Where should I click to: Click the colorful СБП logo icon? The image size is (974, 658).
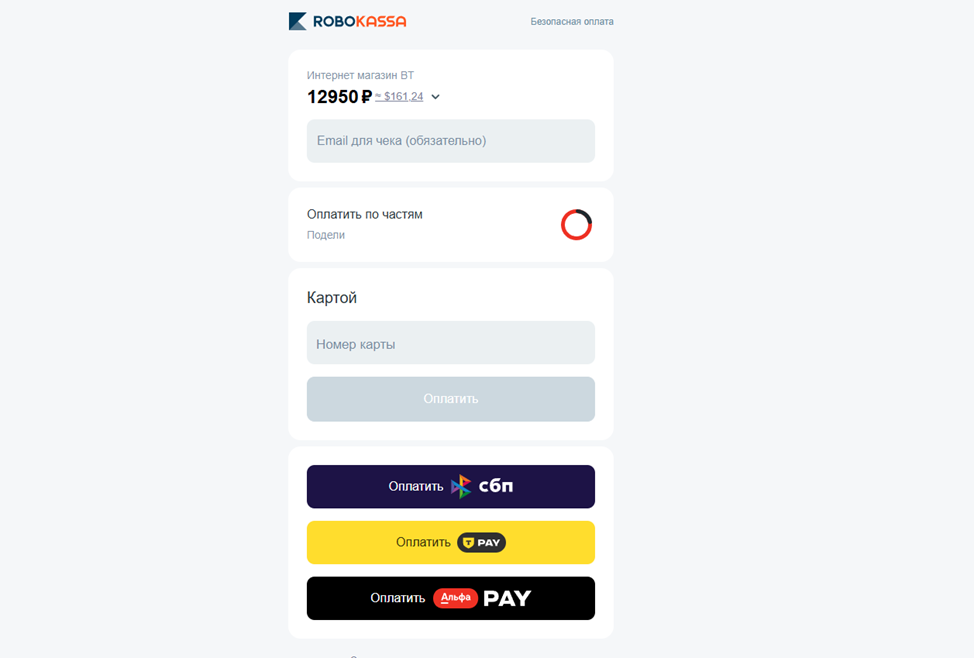coord(461,487)
